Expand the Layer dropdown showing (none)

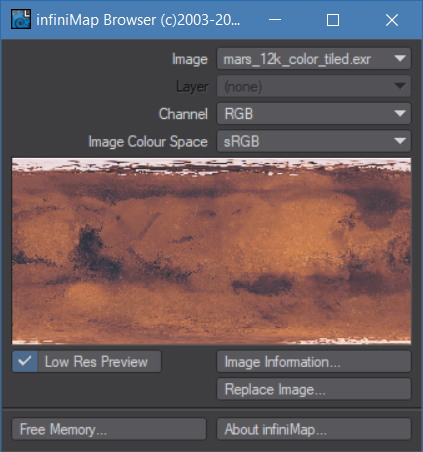[x=314, y=86]
